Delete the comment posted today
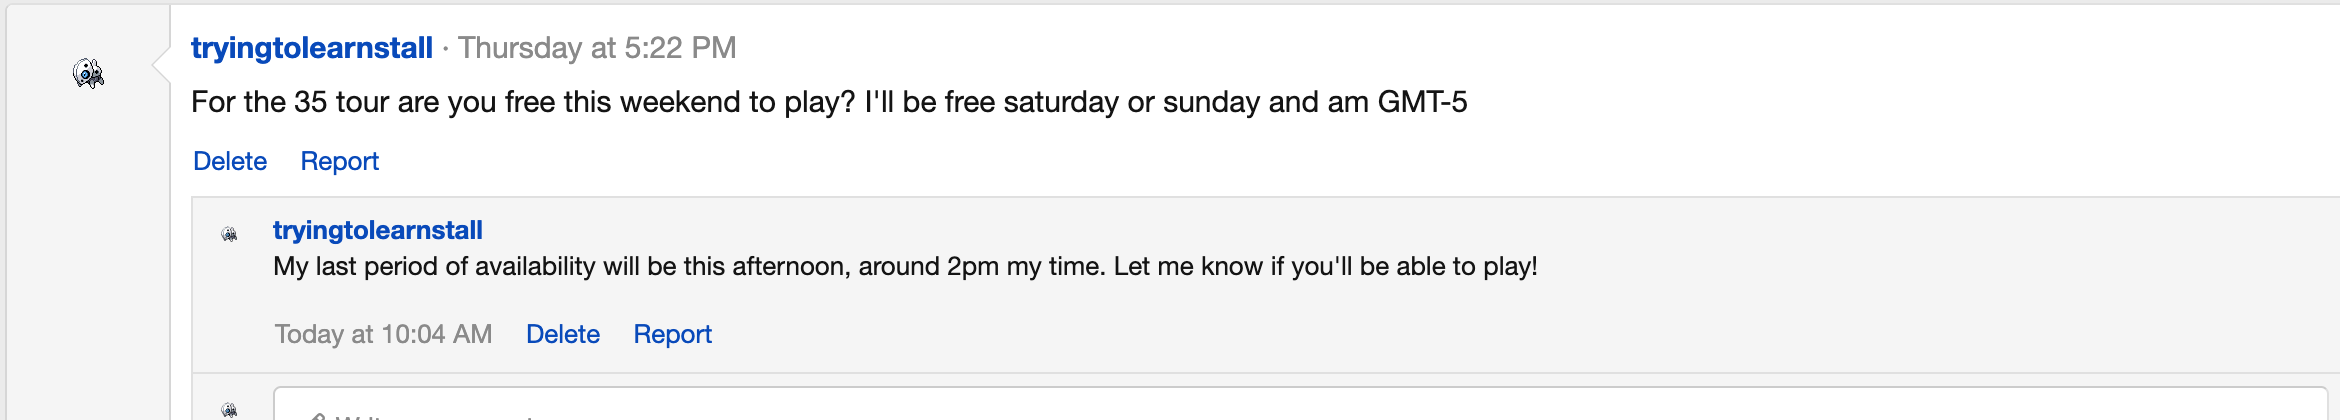 563,334
